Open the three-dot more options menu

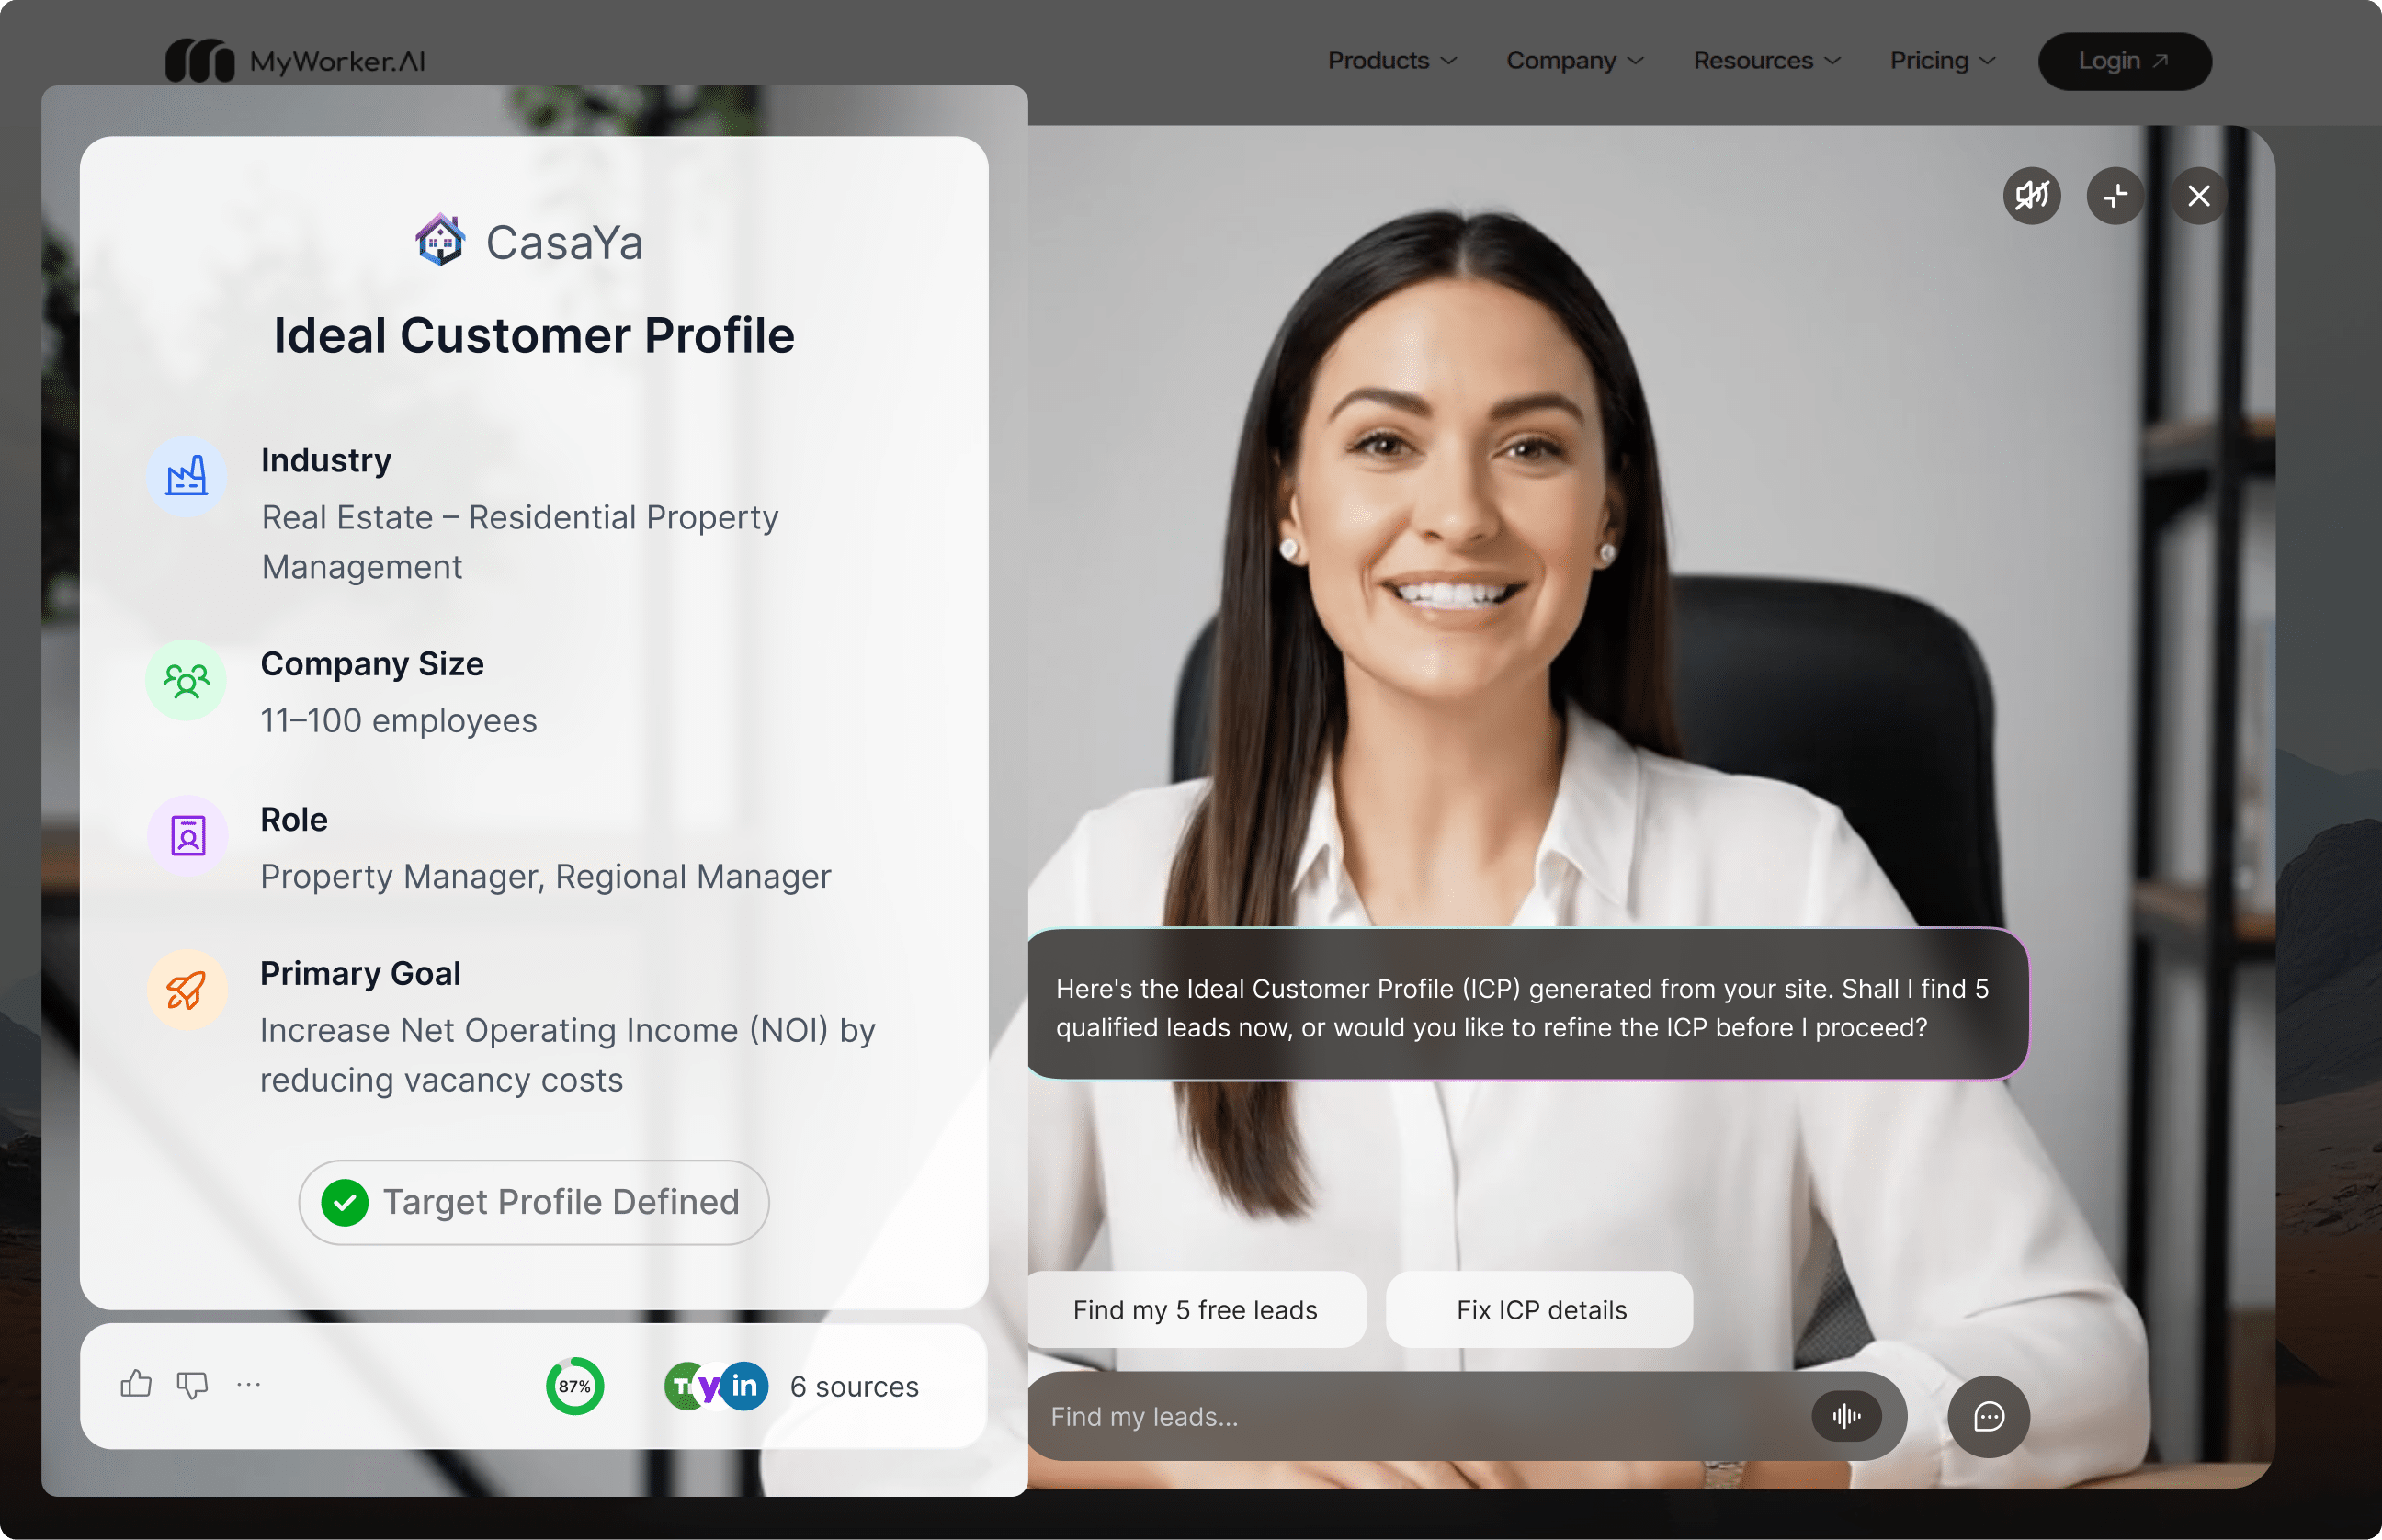[x=249, y=1385]
